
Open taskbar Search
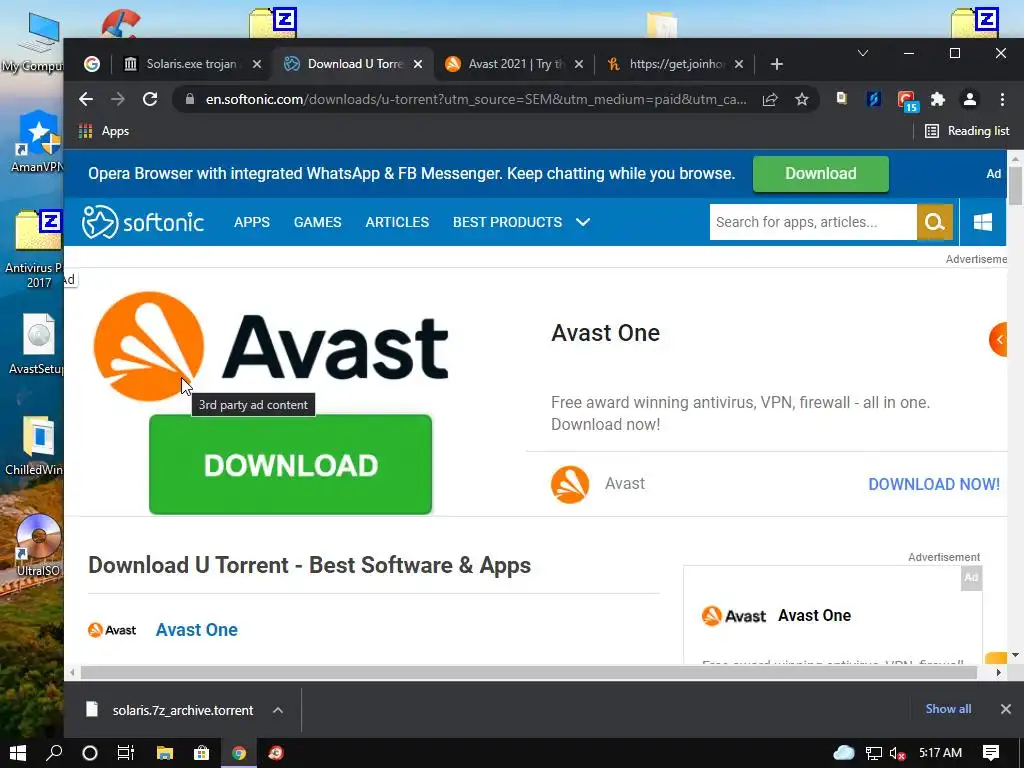click(x=54, y=753)
